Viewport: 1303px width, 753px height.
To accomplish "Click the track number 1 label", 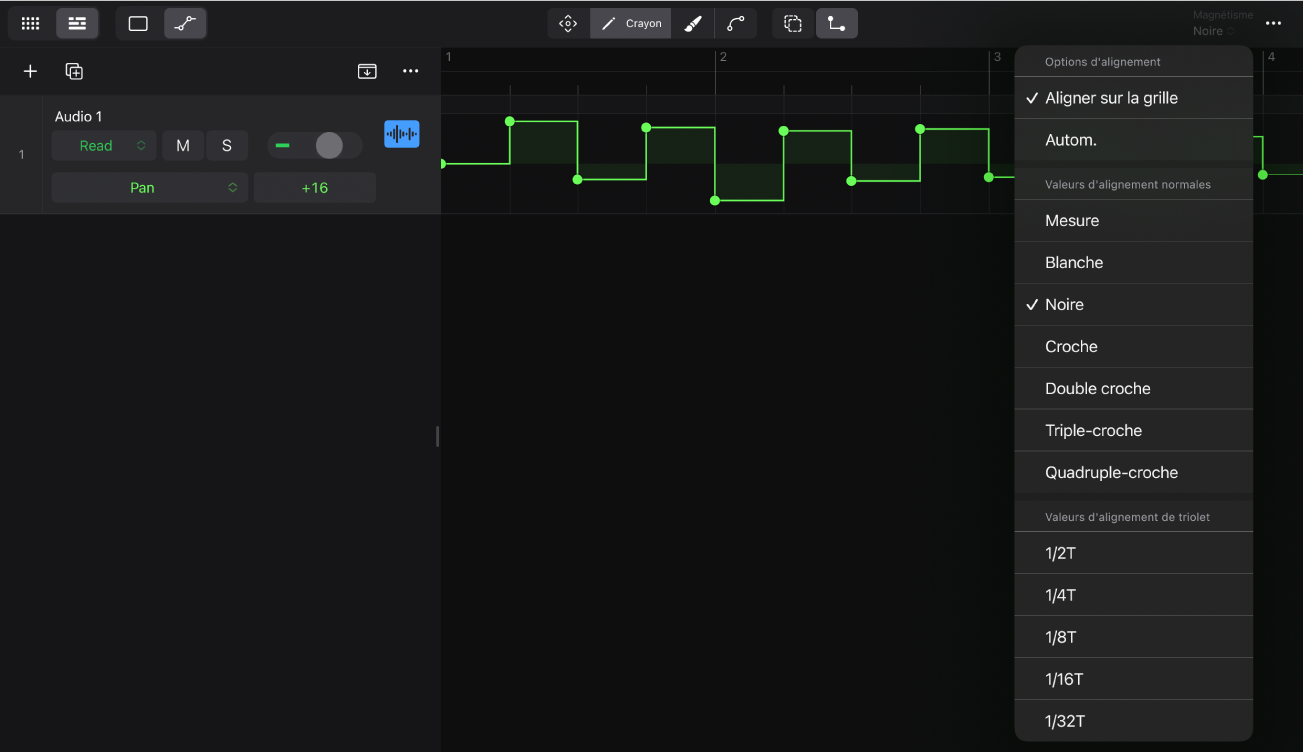I will (x=21, y=154).
